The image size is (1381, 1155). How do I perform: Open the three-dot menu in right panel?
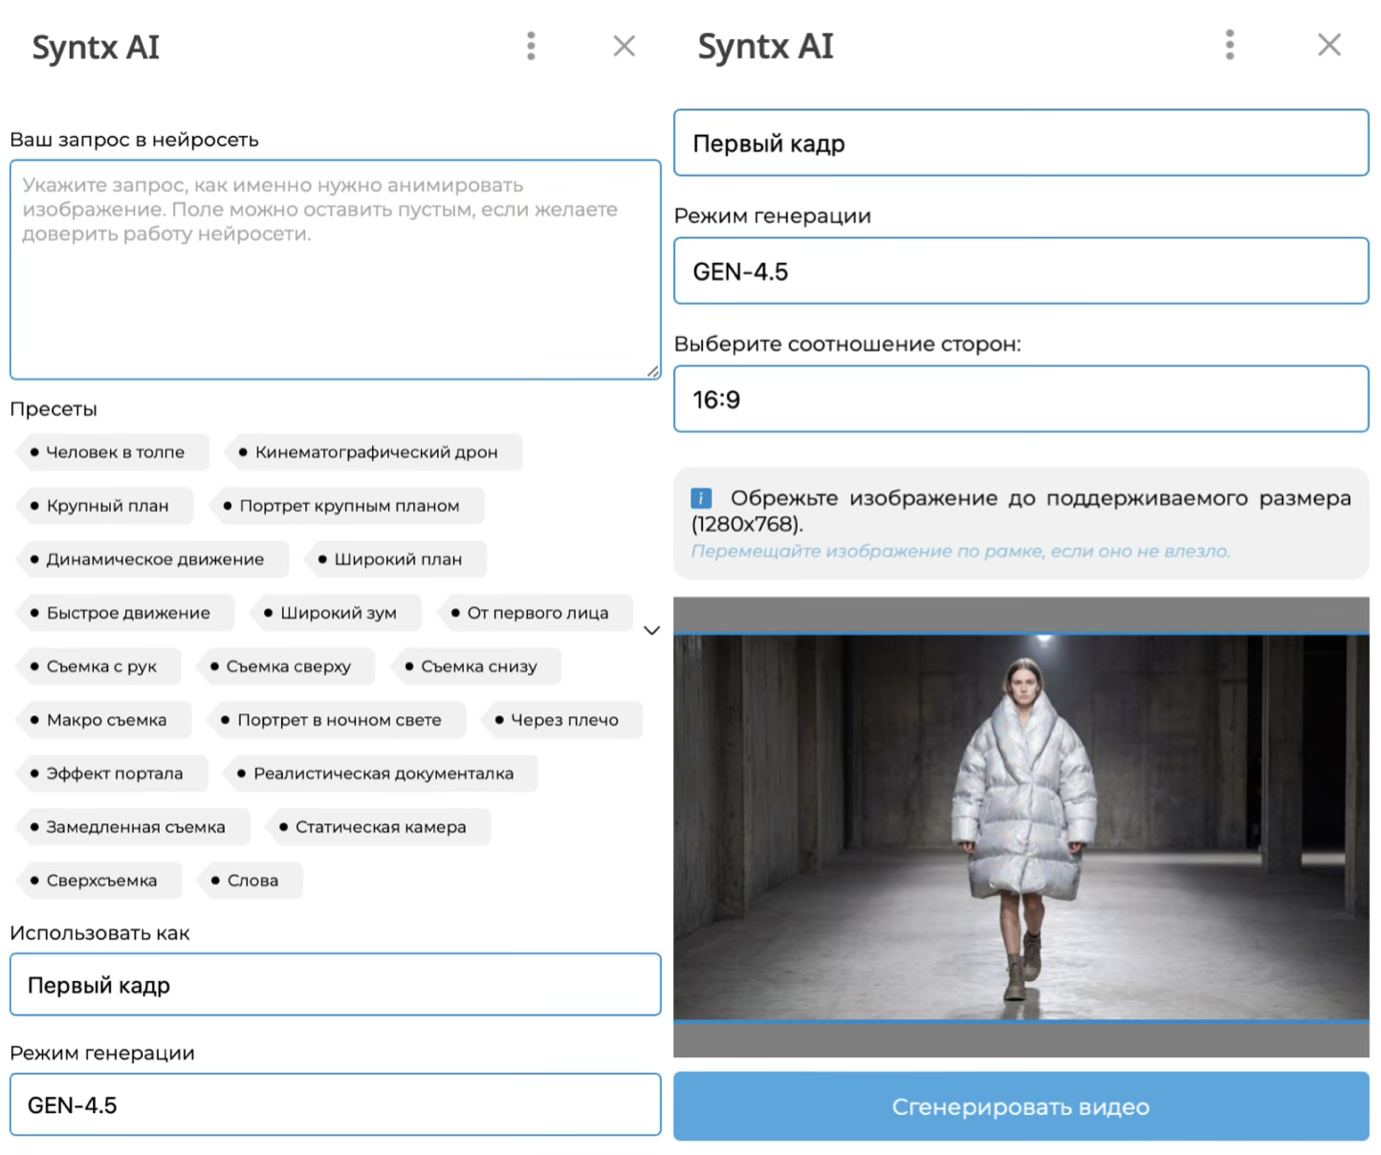pos(1229,45)
